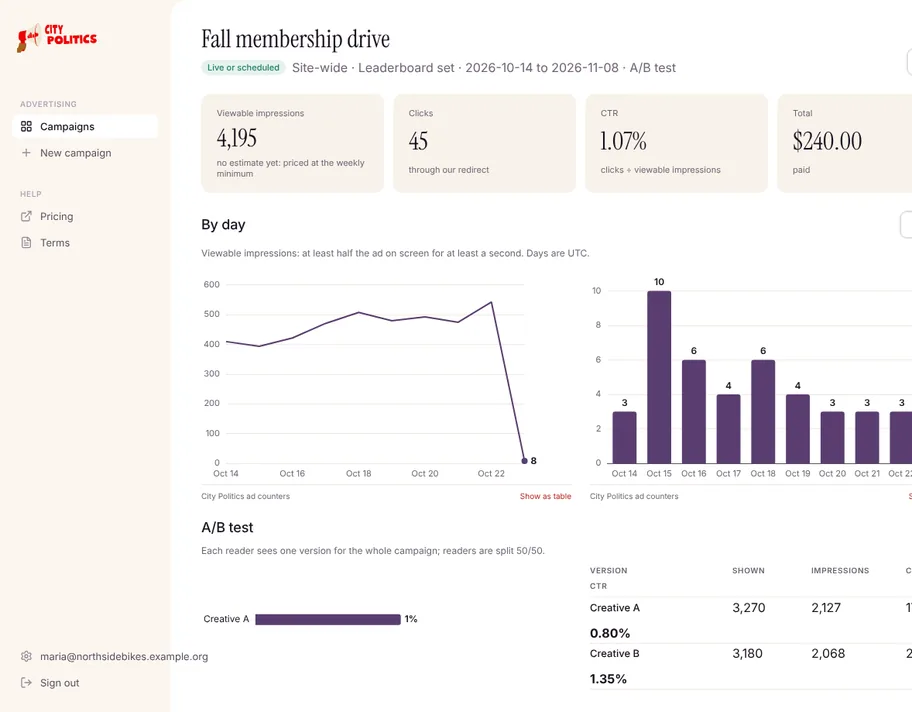The width and height of the screenshot is (912, 712).
Task: Click the Oct 14 bar in clicks chart
Action: point(624,437)
